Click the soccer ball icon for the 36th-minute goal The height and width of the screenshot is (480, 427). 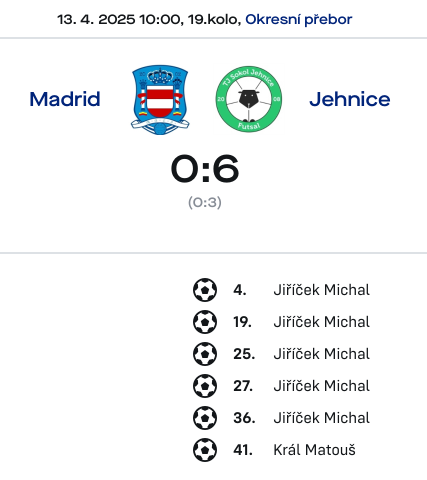point(205,418)
